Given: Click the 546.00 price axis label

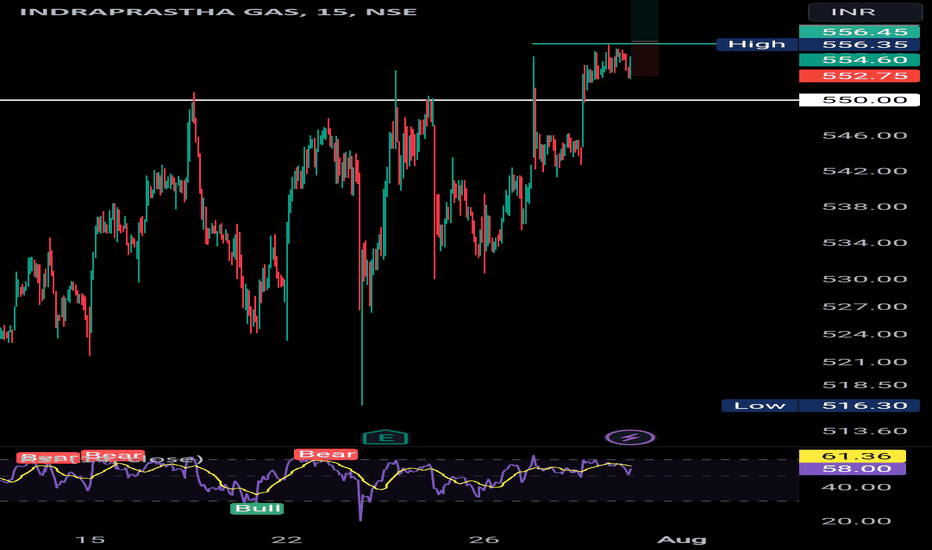Looking at the screenshot, I should click(864, 136).
